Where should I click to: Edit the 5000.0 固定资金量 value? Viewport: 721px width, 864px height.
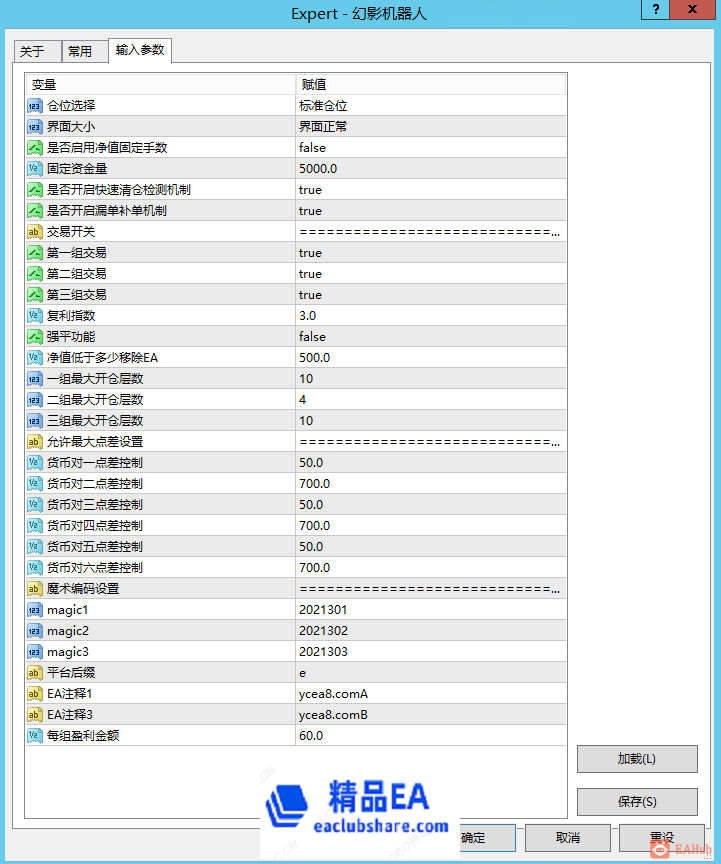point(431,169)
